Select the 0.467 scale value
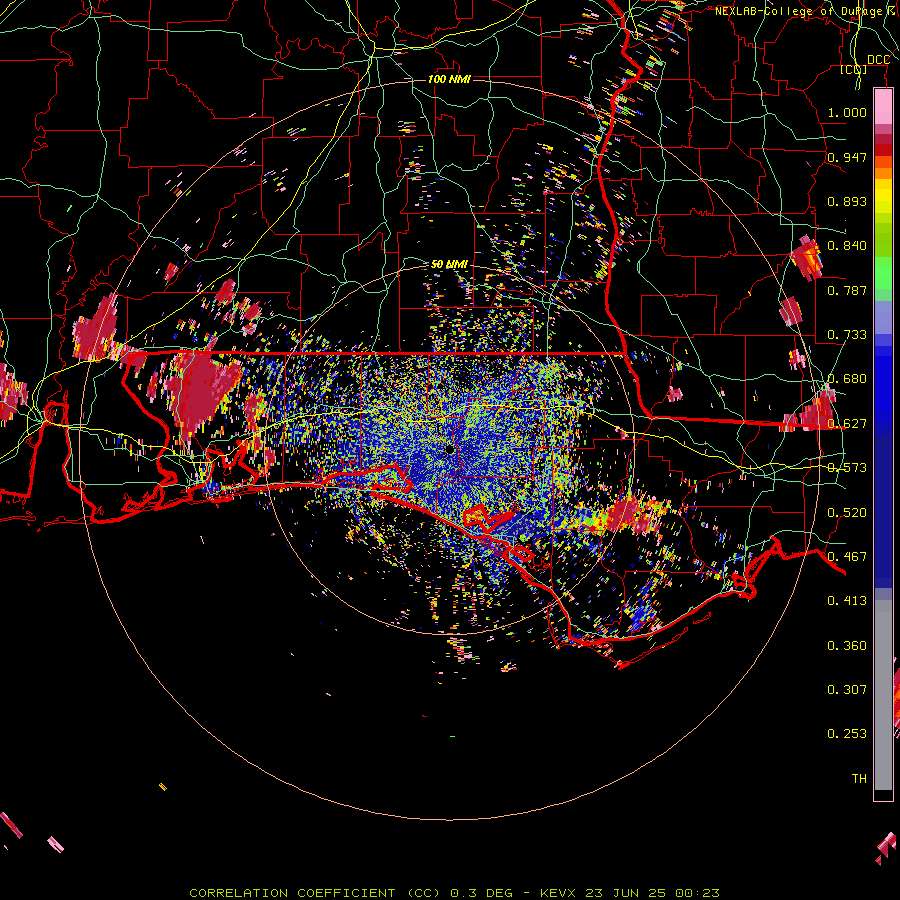 click(x=847, y=557)
